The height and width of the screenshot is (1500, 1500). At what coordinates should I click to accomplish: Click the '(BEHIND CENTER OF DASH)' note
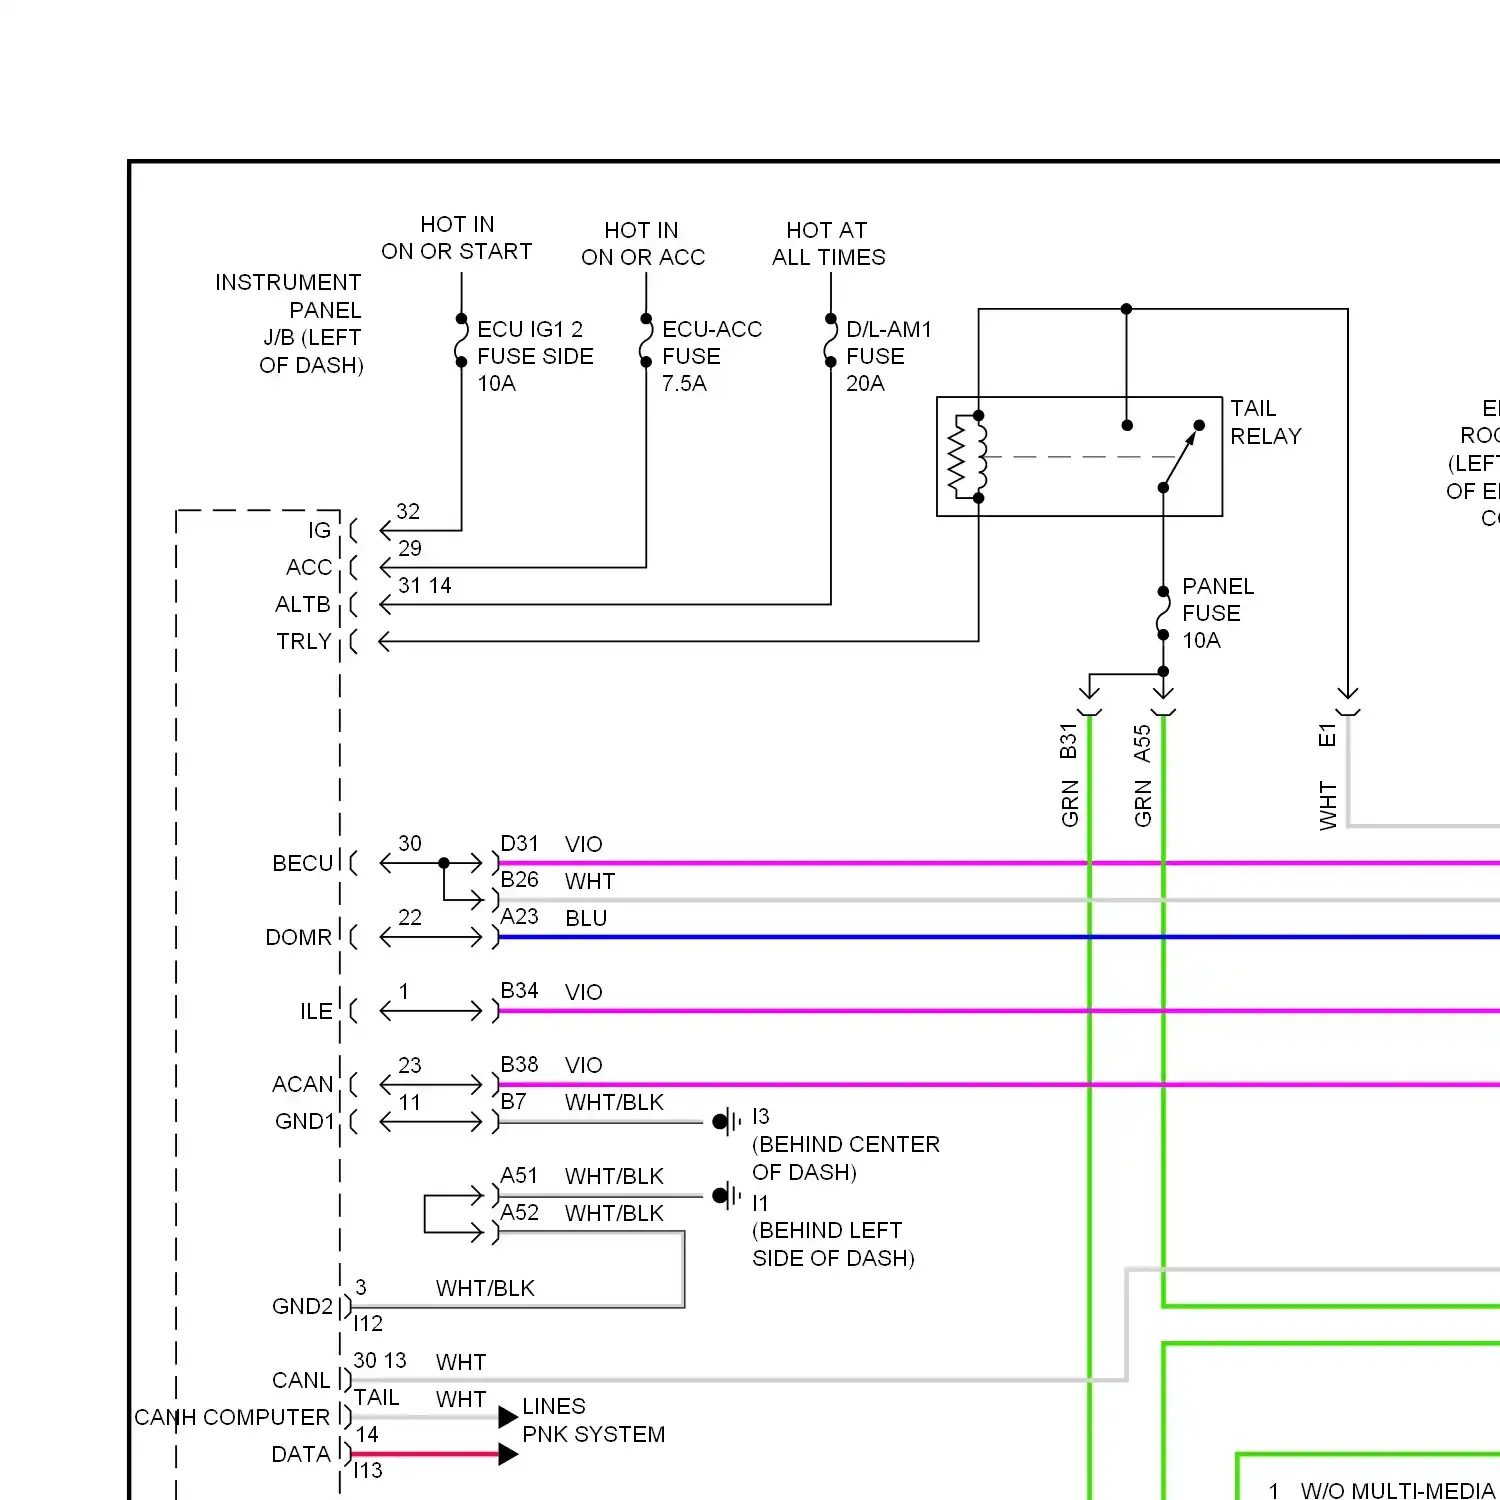(x=846, y=1158)
